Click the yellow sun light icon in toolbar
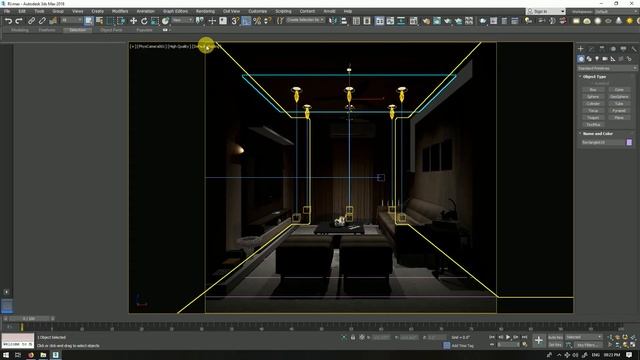640x360 pixels. tap(629, 21)
